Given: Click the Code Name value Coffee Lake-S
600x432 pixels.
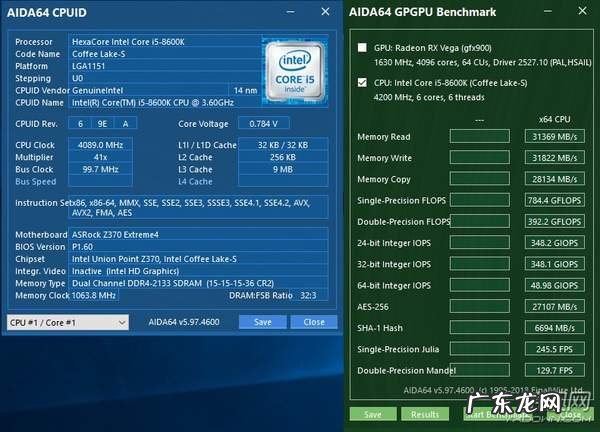Looking at the screenshot, I should click(165, 54).
